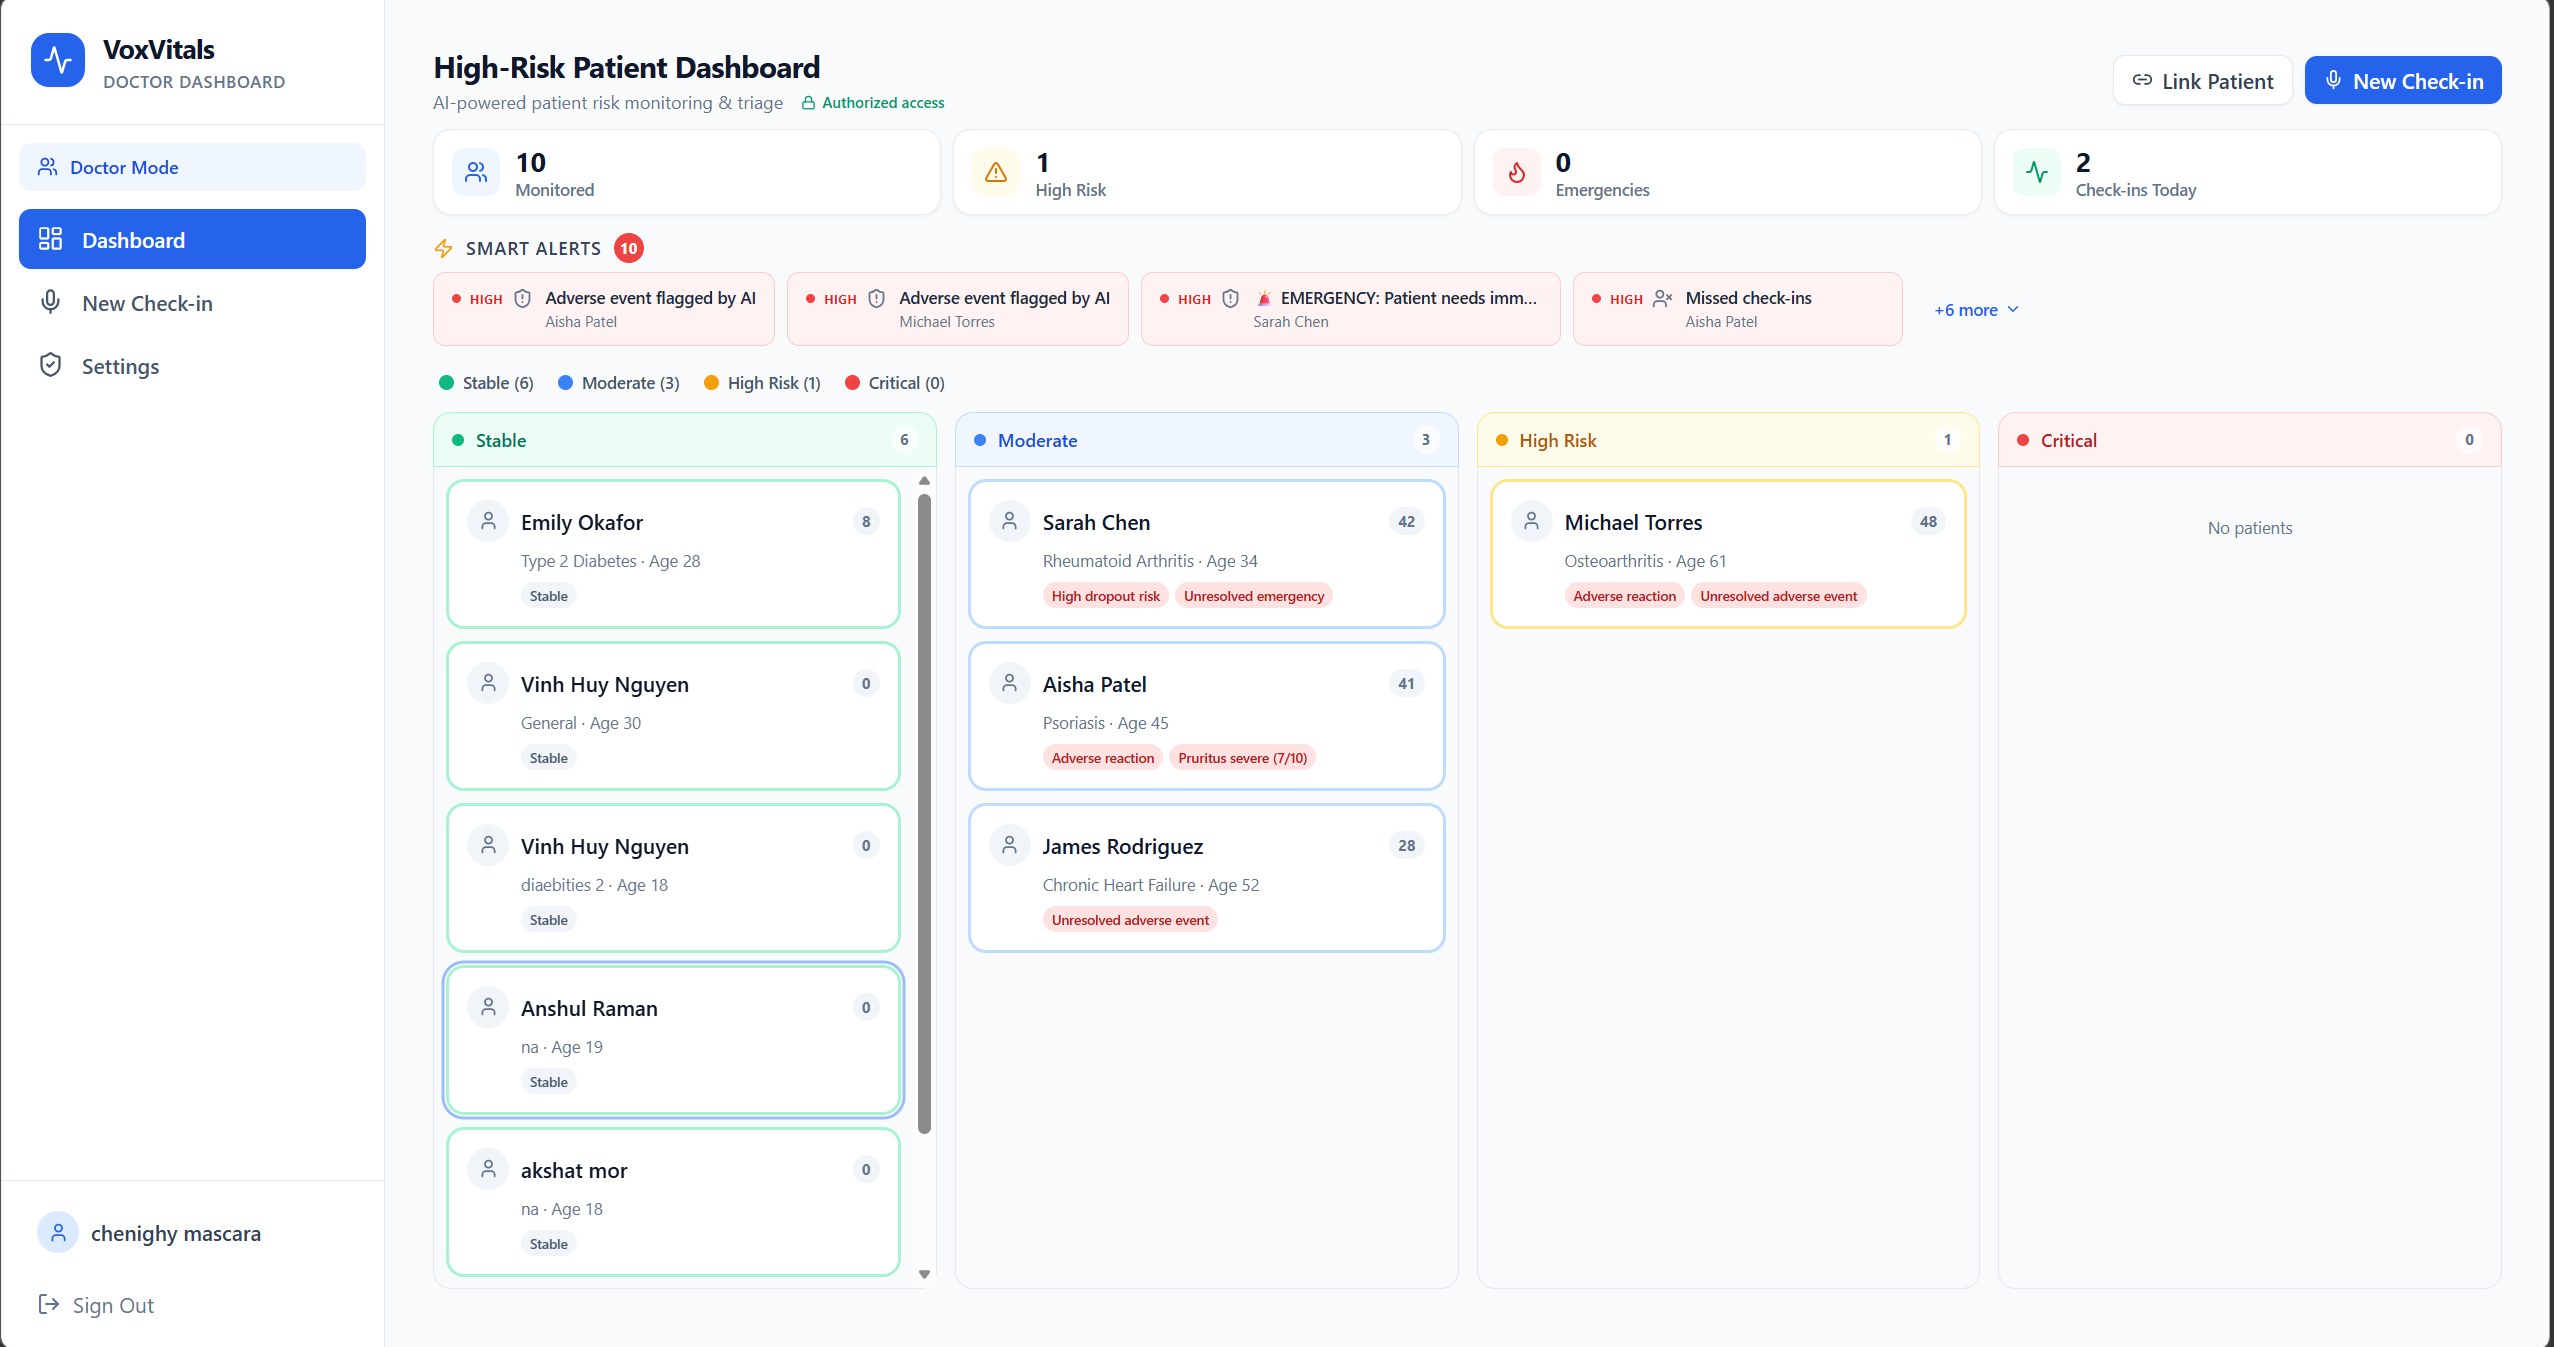Click the shield icon beside Settings
The width and height of the screenshot is (2554, 1347).
(50, 365)
